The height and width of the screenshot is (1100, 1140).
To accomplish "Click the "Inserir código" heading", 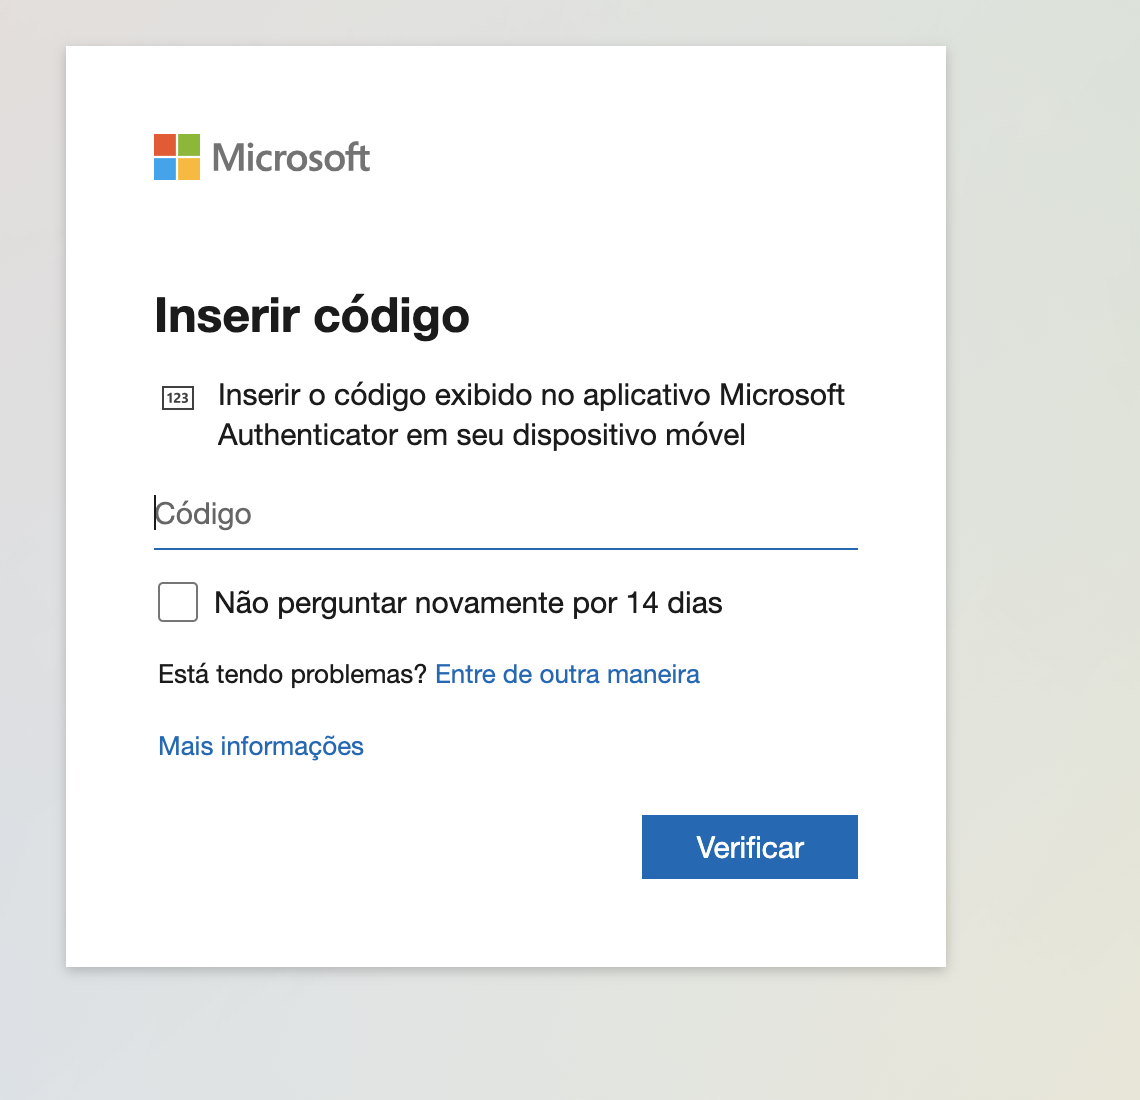I will pyautogui.click(x=312, y=316).
